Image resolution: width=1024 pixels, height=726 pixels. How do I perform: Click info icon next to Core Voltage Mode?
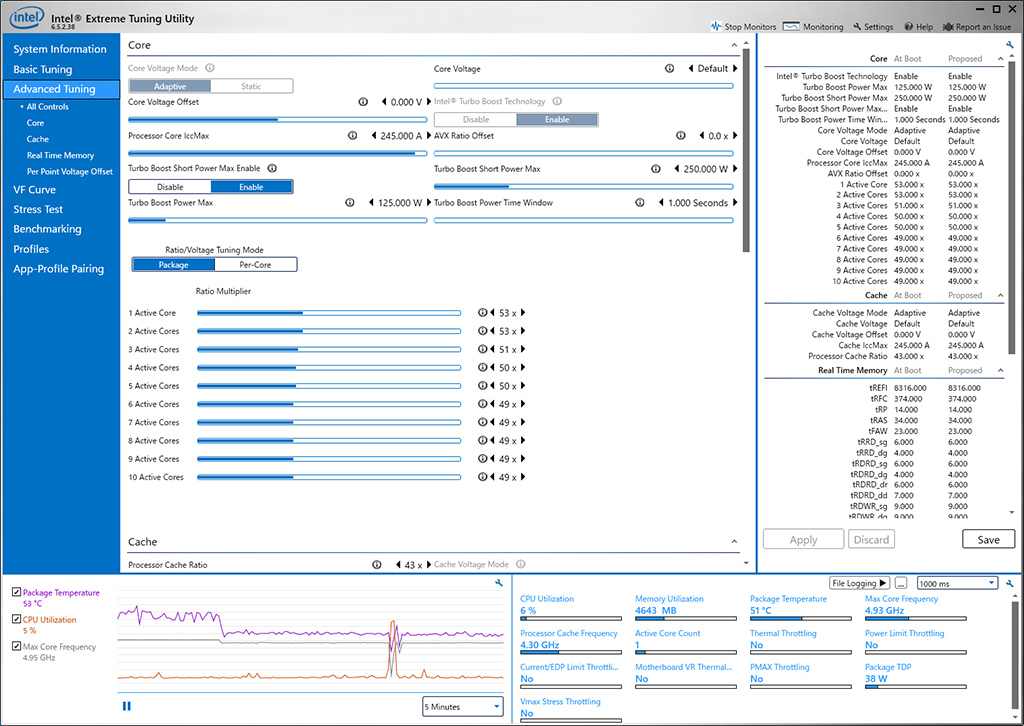coord(210,68)
